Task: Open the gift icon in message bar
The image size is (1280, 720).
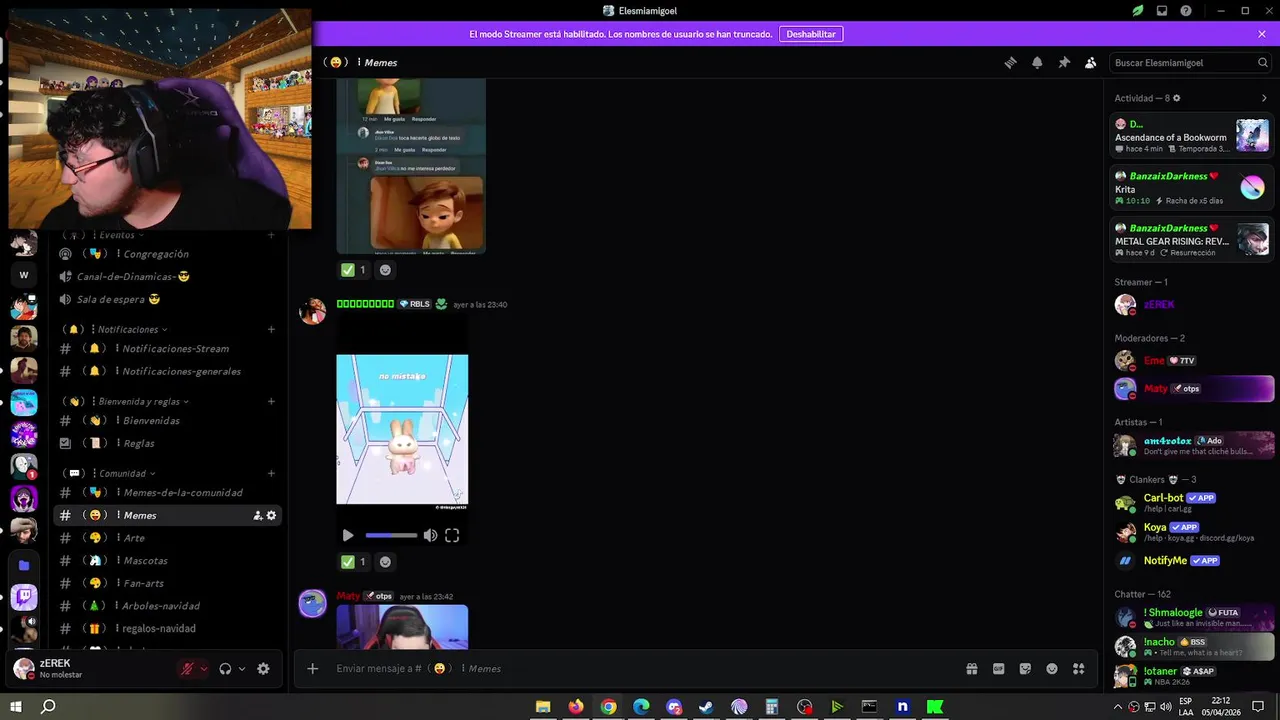Action: pos(971,668)
